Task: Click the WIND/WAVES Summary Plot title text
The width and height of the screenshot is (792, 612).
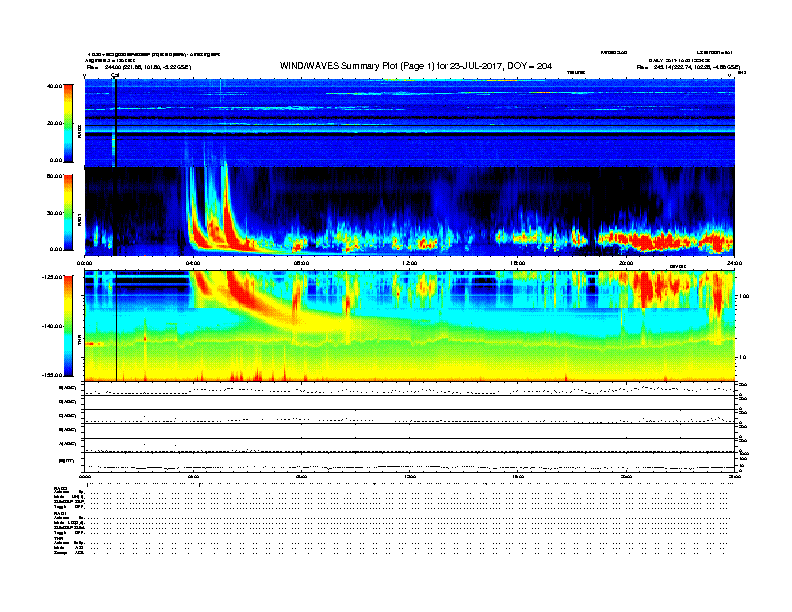Action: tap(416, 66)
